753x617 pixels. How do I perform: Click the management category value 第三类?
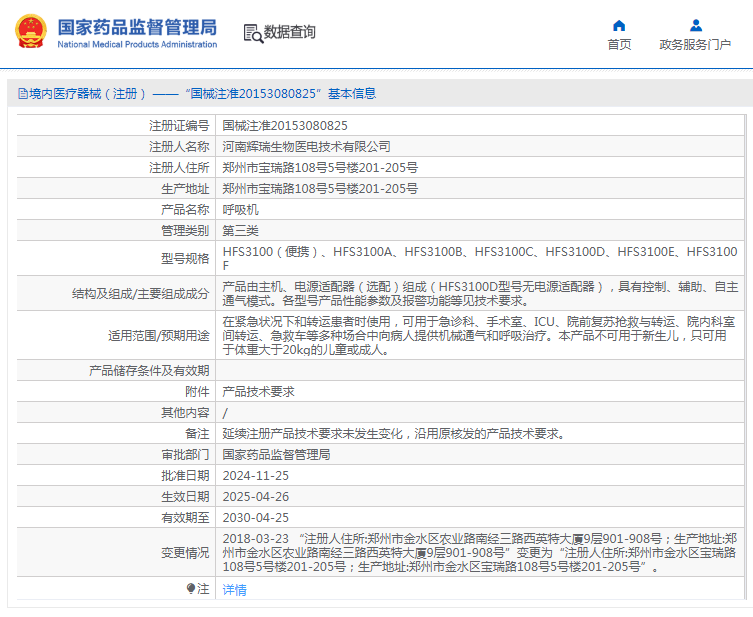click(240, 231)
